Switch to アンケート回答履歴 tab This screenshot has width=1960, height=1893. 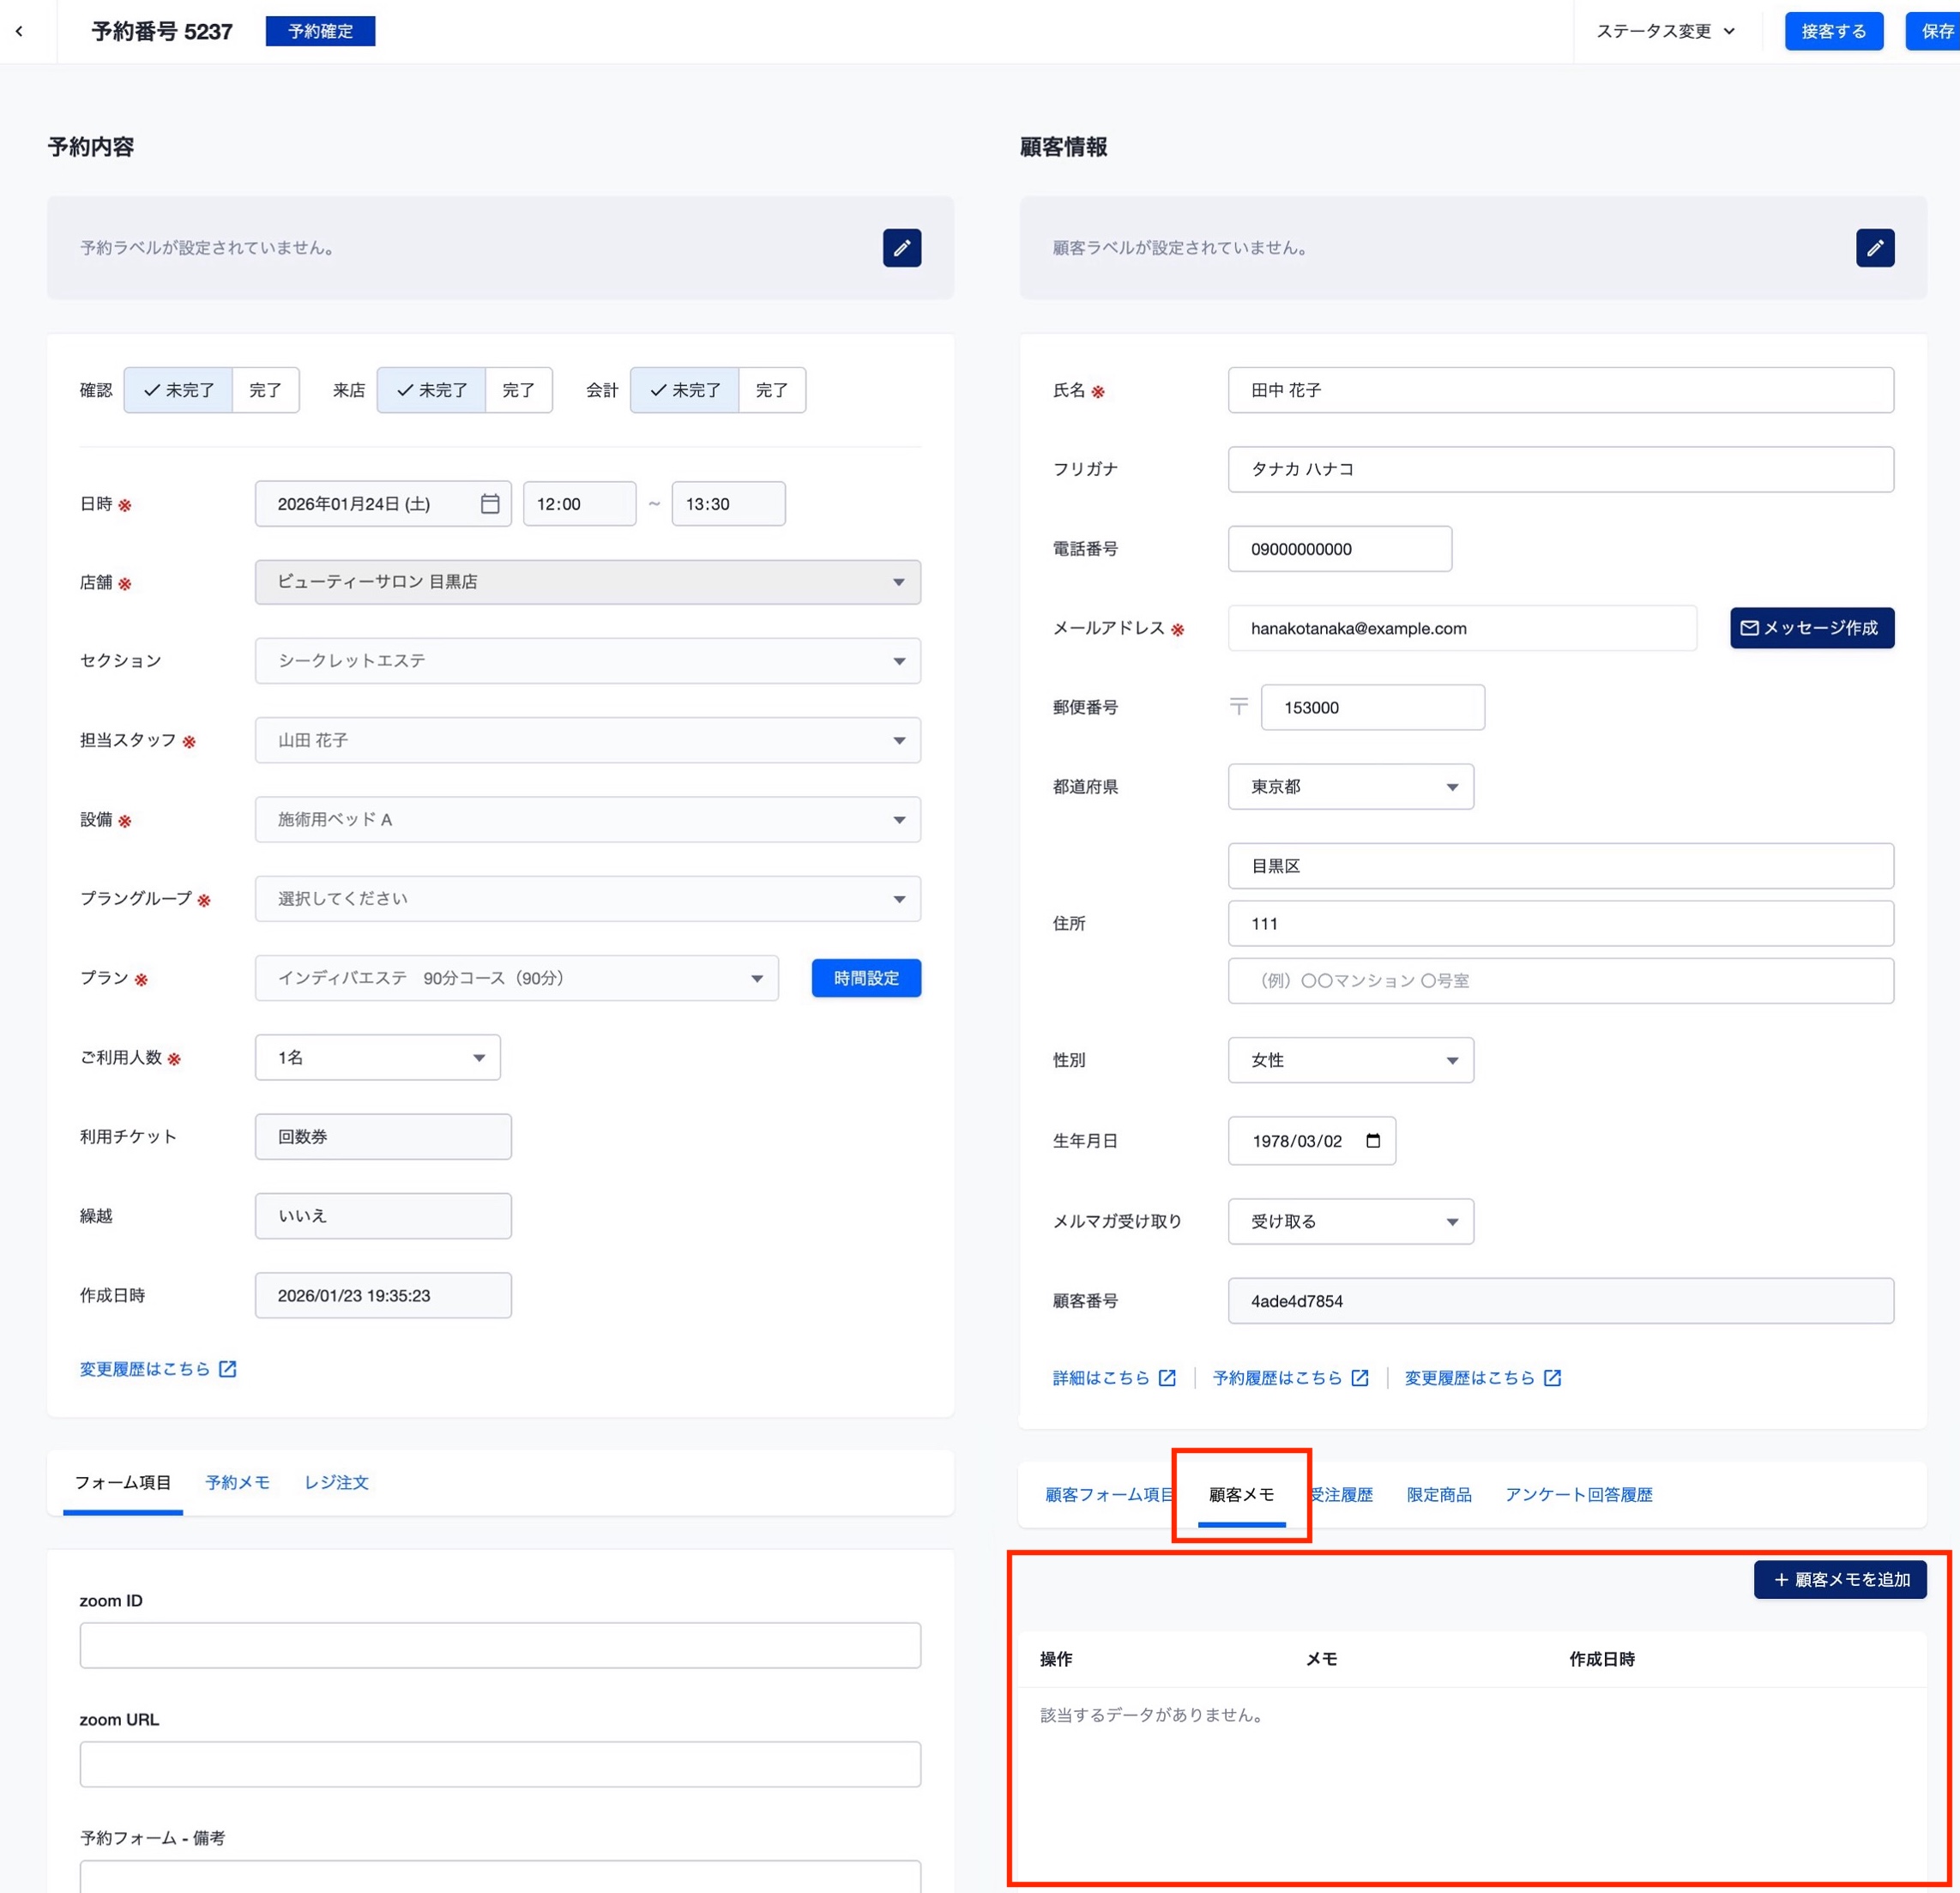(x=1578, y=1494)
